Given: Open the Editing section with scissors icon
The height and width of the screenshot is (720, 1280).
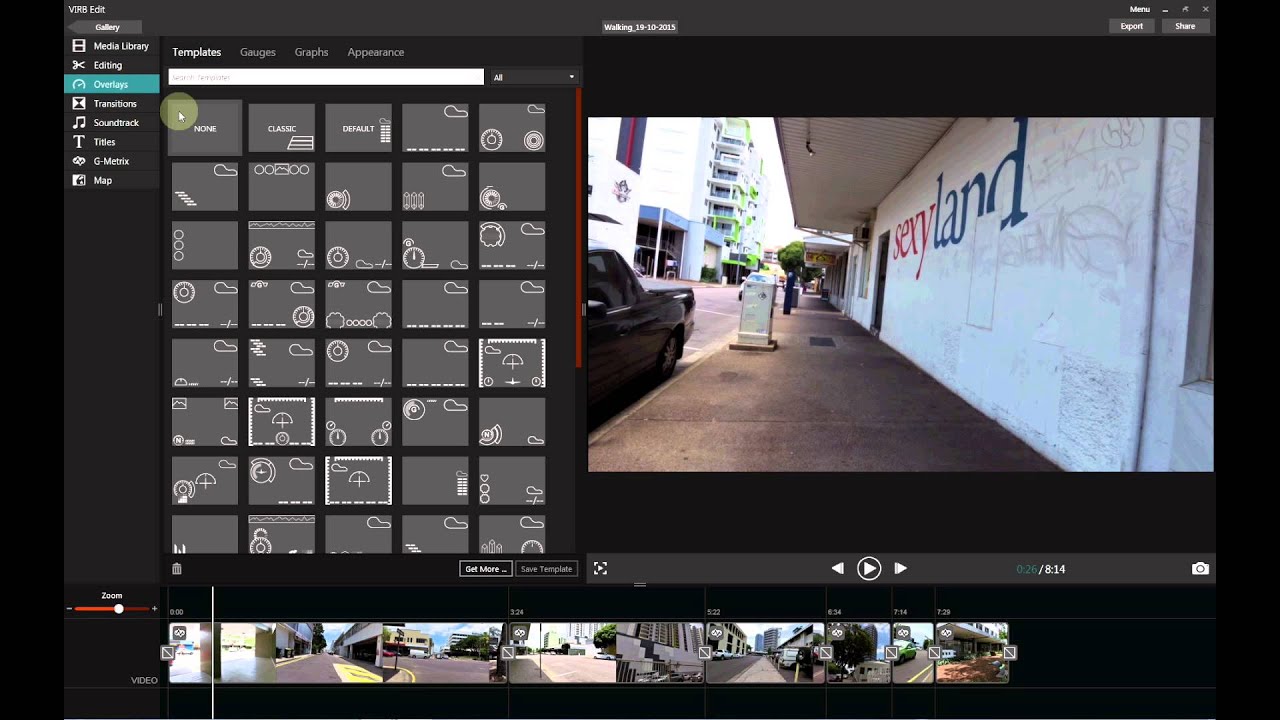Looking at the screenshot, I should coord(111,65).
